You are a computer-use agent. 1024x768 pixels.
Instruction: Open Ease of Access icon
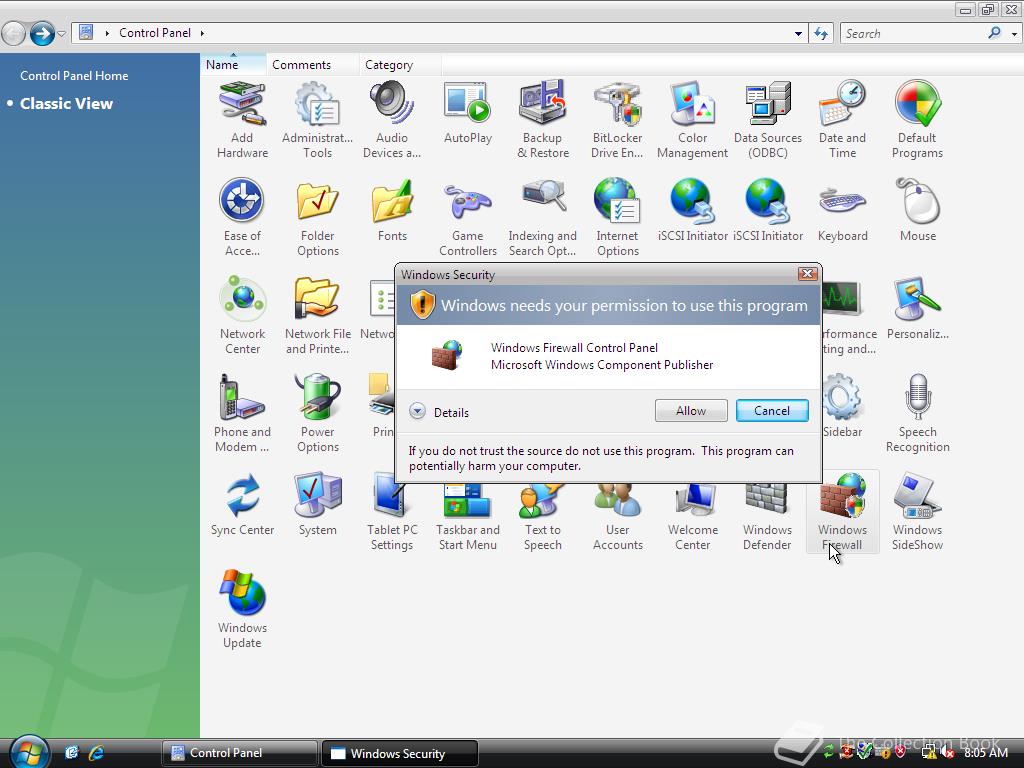click(x=242, y=217)
